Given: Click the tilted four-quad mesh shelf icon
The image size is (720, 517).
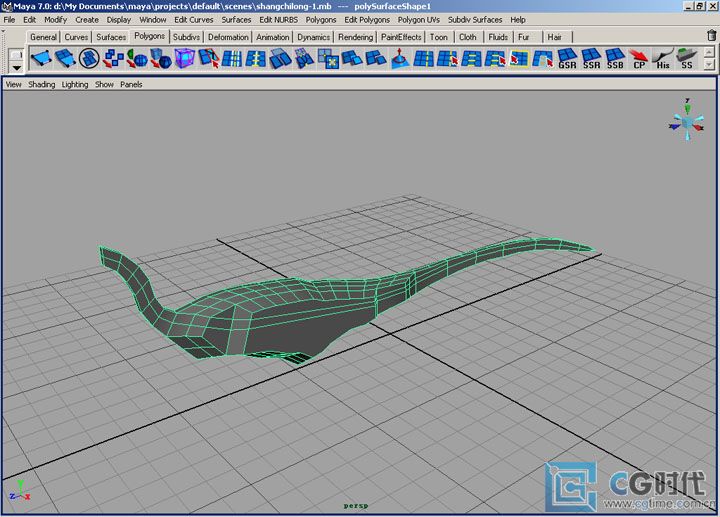Looking at the screenshot, I should (65, 59).
